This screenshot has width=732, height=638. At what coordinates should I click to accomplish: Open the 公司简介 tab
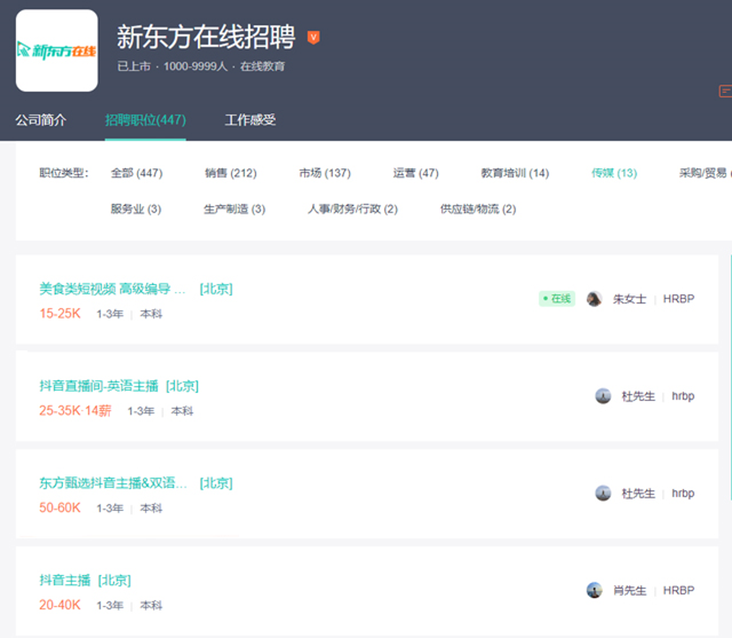point(41,120)
